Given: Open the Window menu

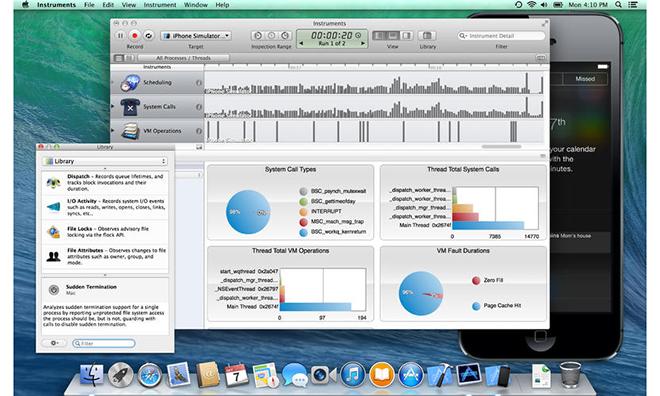Looking at the screenshot, I should (196, 5).
